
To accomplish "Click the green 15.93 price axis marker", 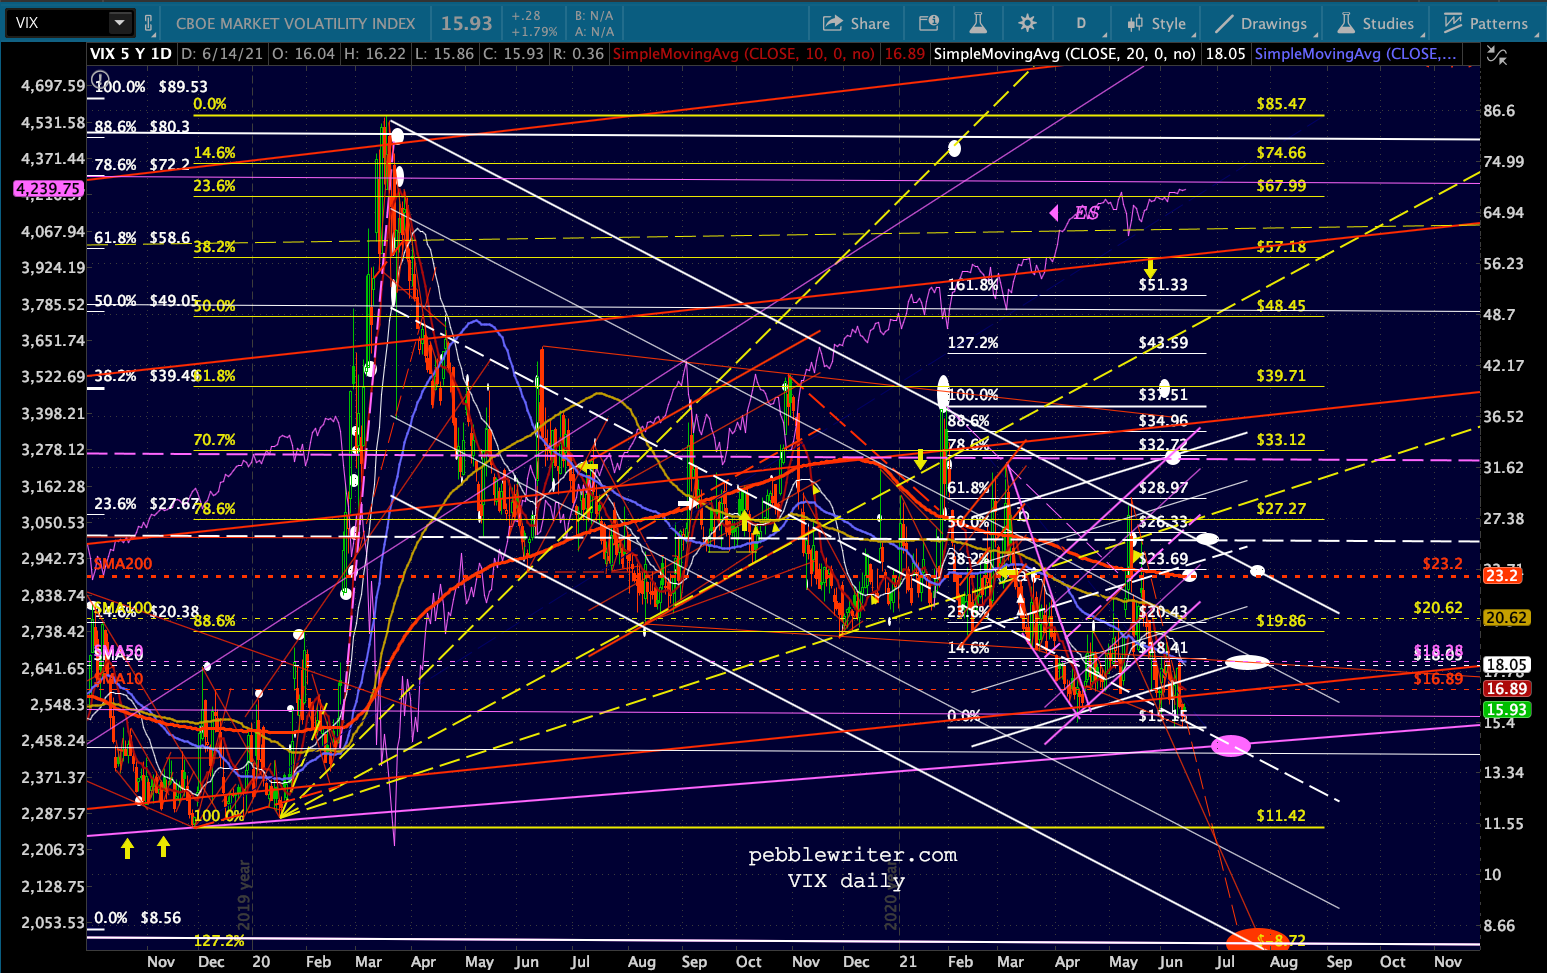I will 1505,710.
